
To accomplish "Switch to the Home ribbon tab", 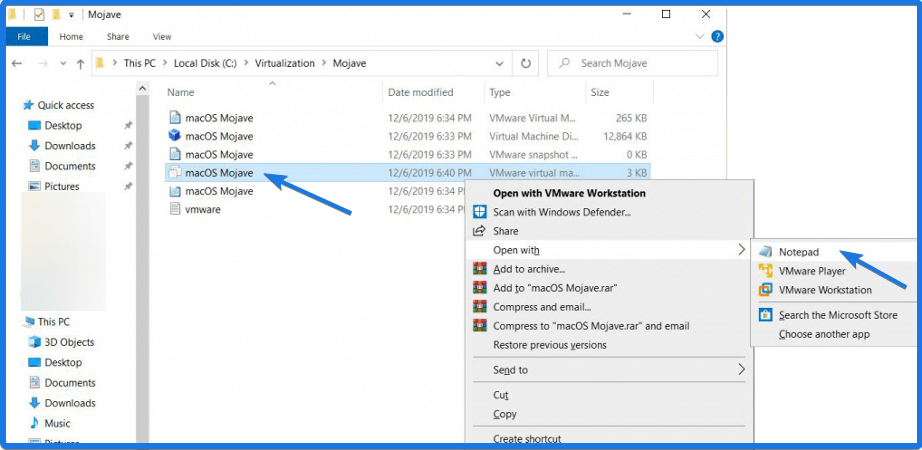I will 71,36.
